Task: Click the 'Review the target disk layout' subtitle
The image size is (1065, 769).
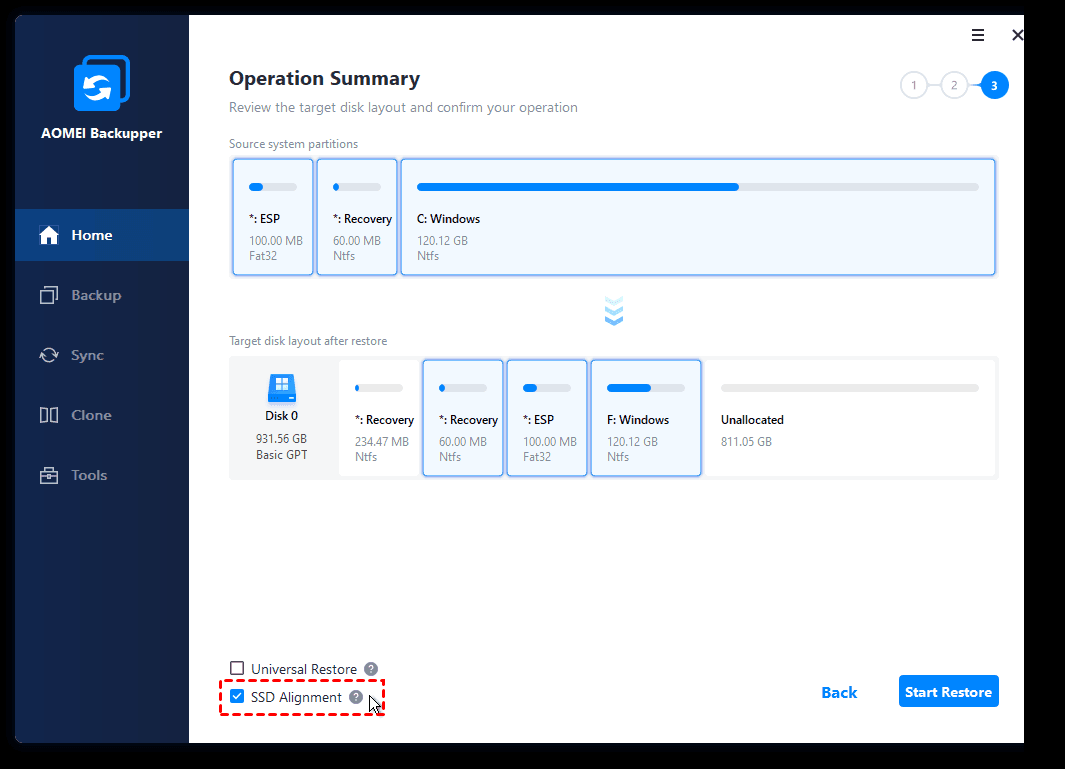Action: [x=403, y=107]
